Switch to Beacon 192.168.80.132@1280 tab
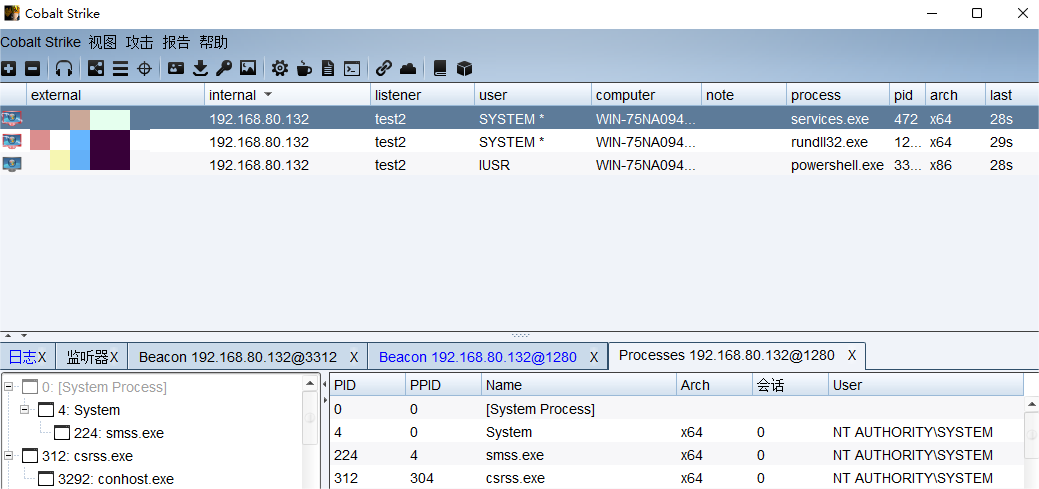The image size is (1039, 489). (x=478, y=357)
